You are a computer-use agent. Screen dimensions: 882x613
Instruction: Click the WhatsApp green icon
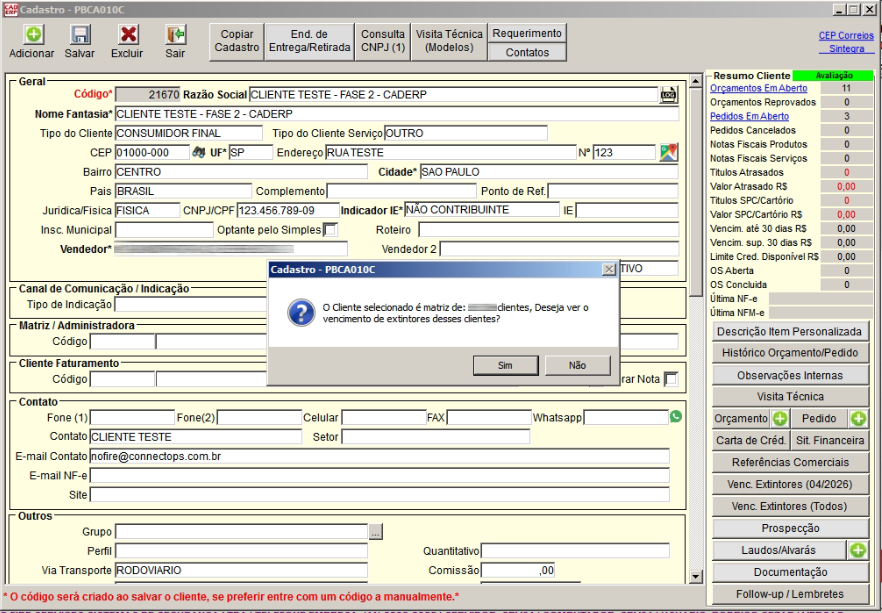point(676,417)
